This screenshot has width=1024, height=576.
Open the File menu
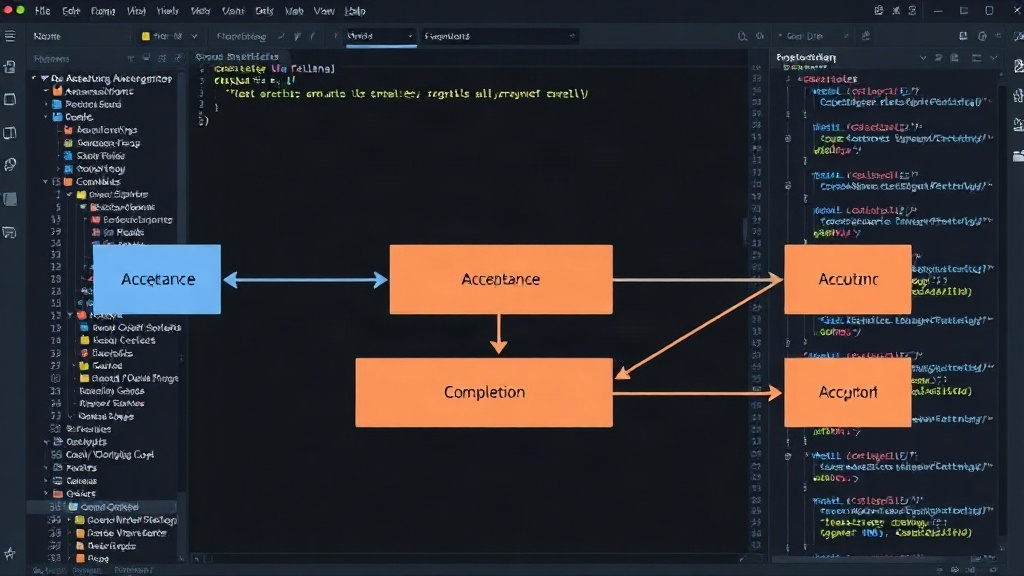tap(42, 11)
